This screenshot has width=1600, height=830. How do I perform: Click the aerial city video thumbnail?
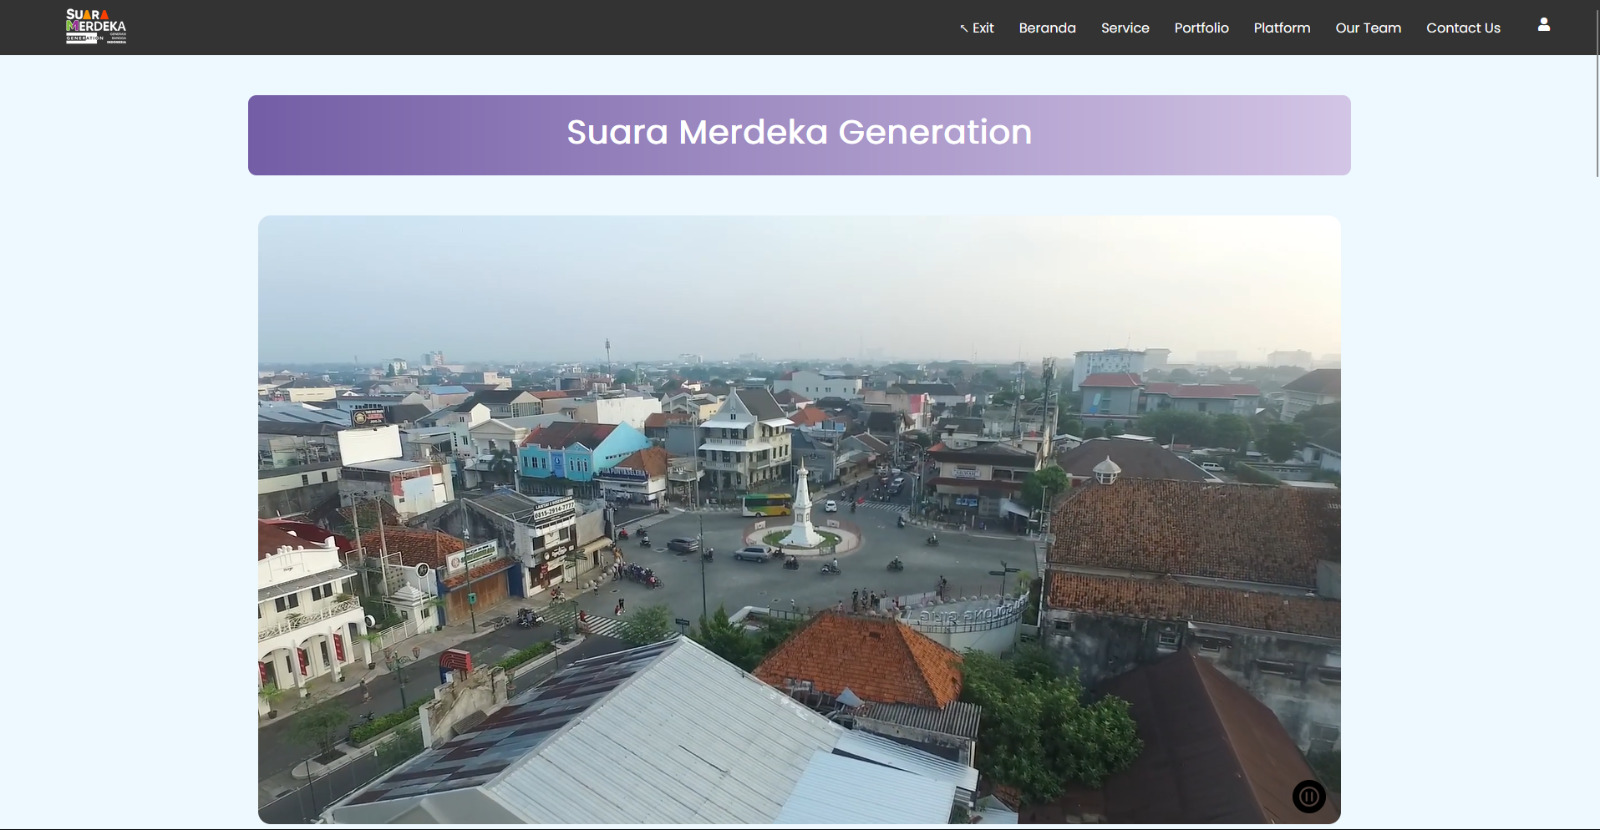click(799, 519)
